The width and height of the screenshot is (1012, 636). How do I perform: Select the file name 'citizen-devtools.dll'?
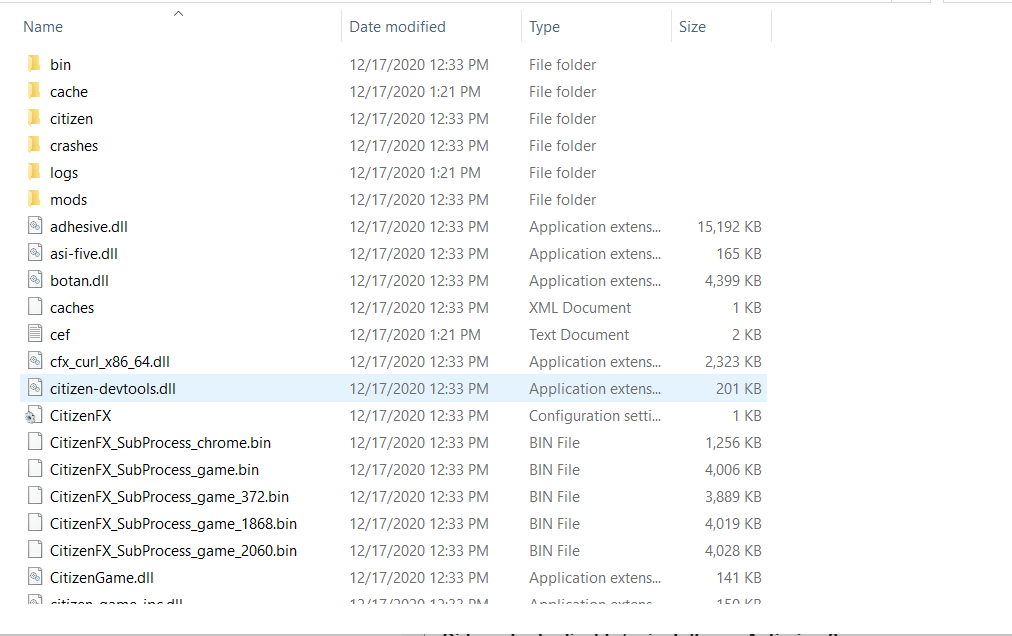[x=113, y=389]
